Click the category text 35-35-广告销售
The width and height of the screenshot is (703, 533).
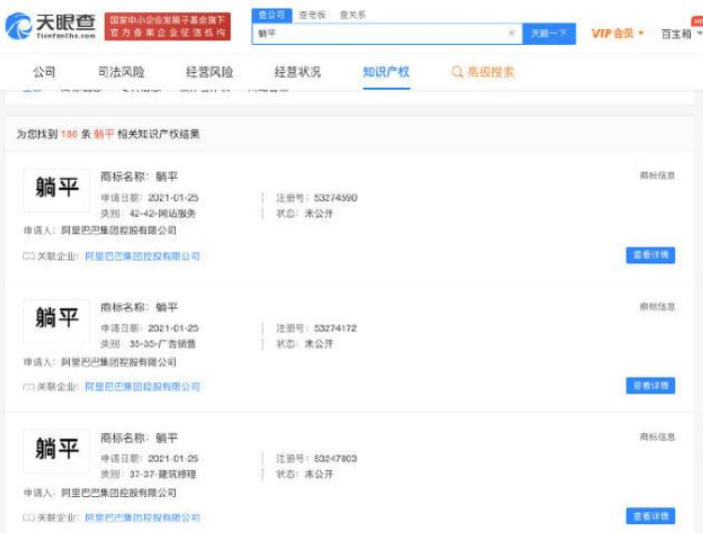click(x=162, y=344)
